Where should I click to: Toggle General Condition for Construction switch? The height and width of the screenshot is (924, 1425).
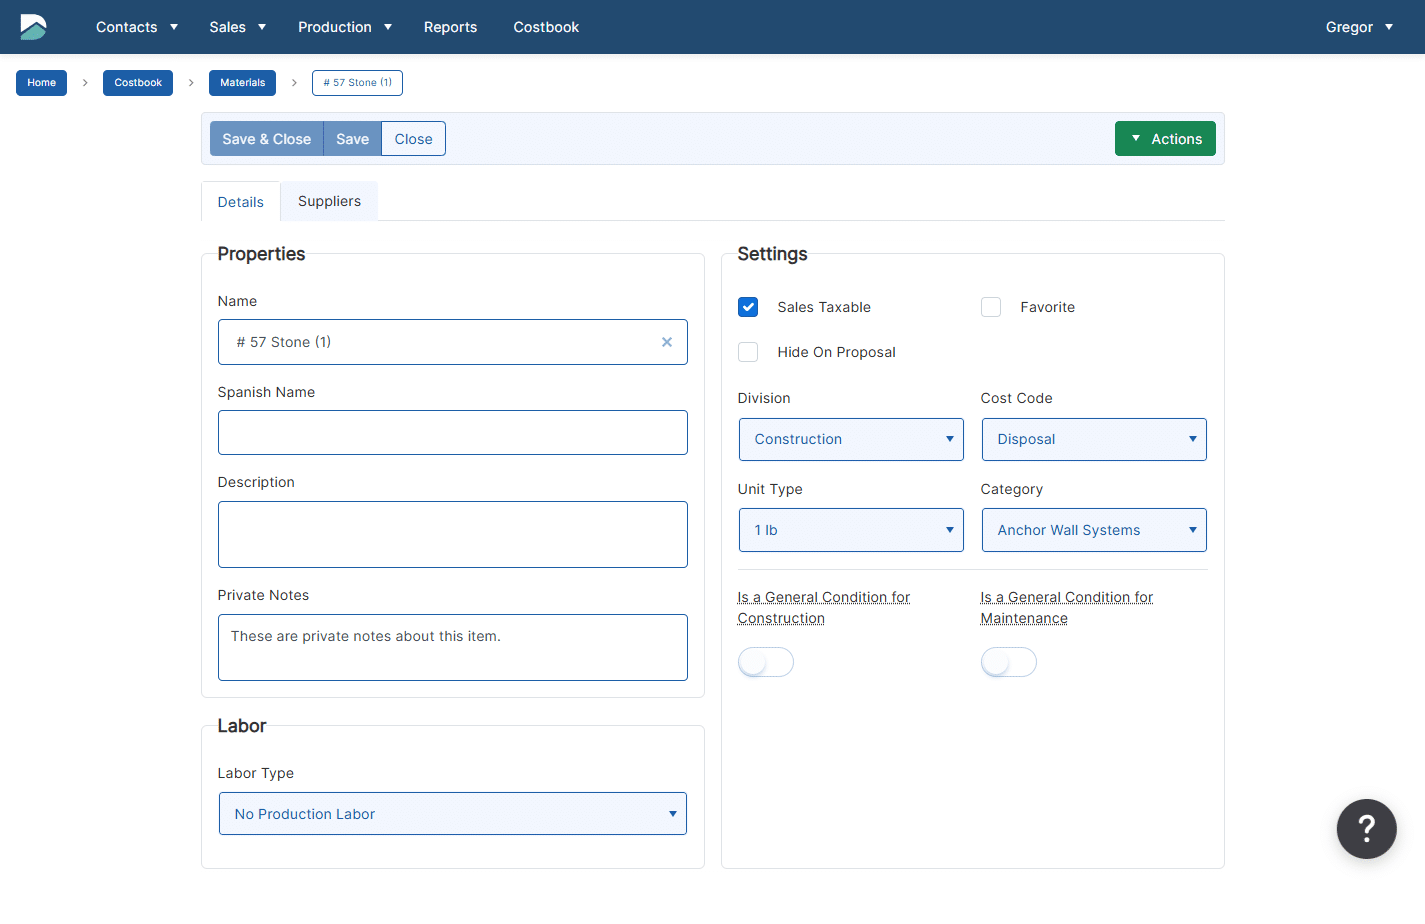coord(765,662)
